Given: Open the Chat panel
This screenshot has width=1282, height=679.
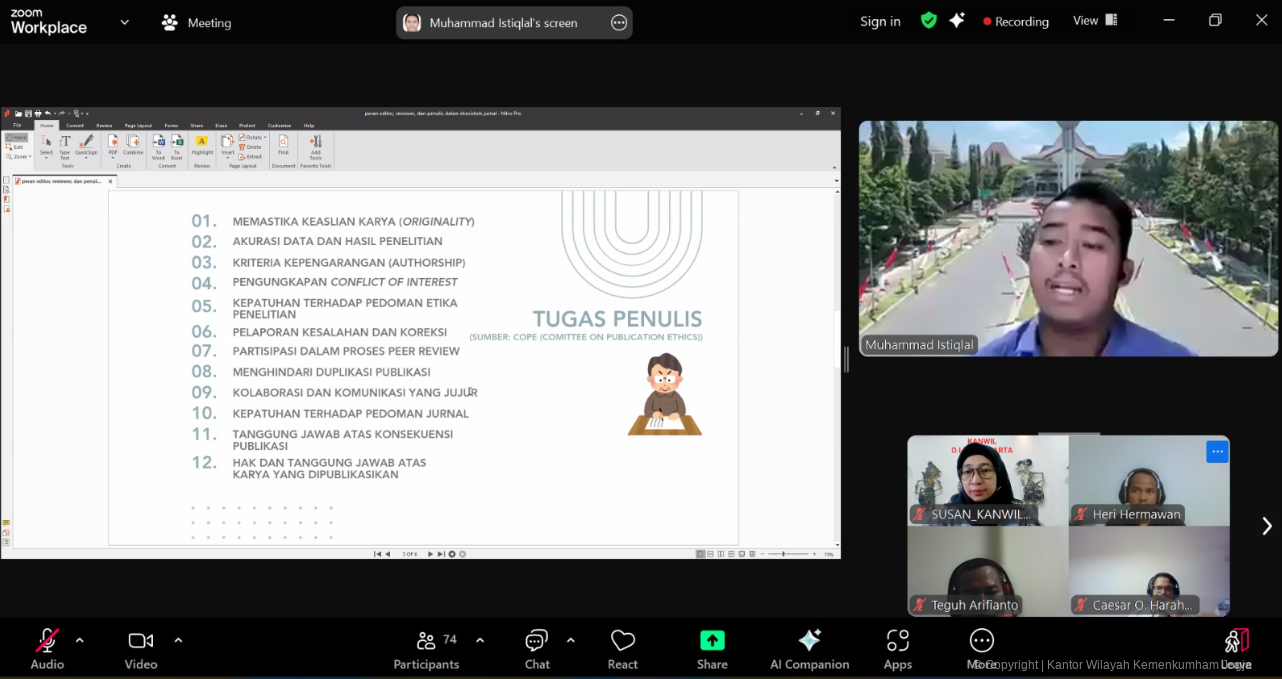Looking at the screenshot, I should point(537,641).
